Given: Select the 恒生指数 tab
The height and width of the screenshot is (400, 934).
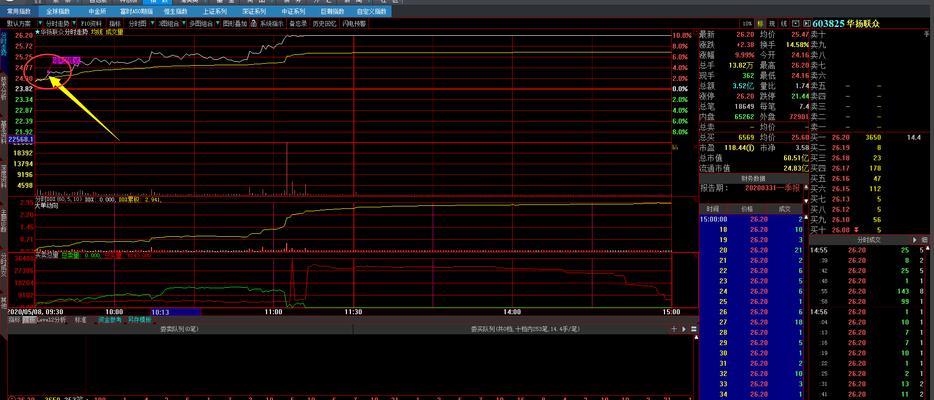Looking at the screenshot, I should 175,11.
